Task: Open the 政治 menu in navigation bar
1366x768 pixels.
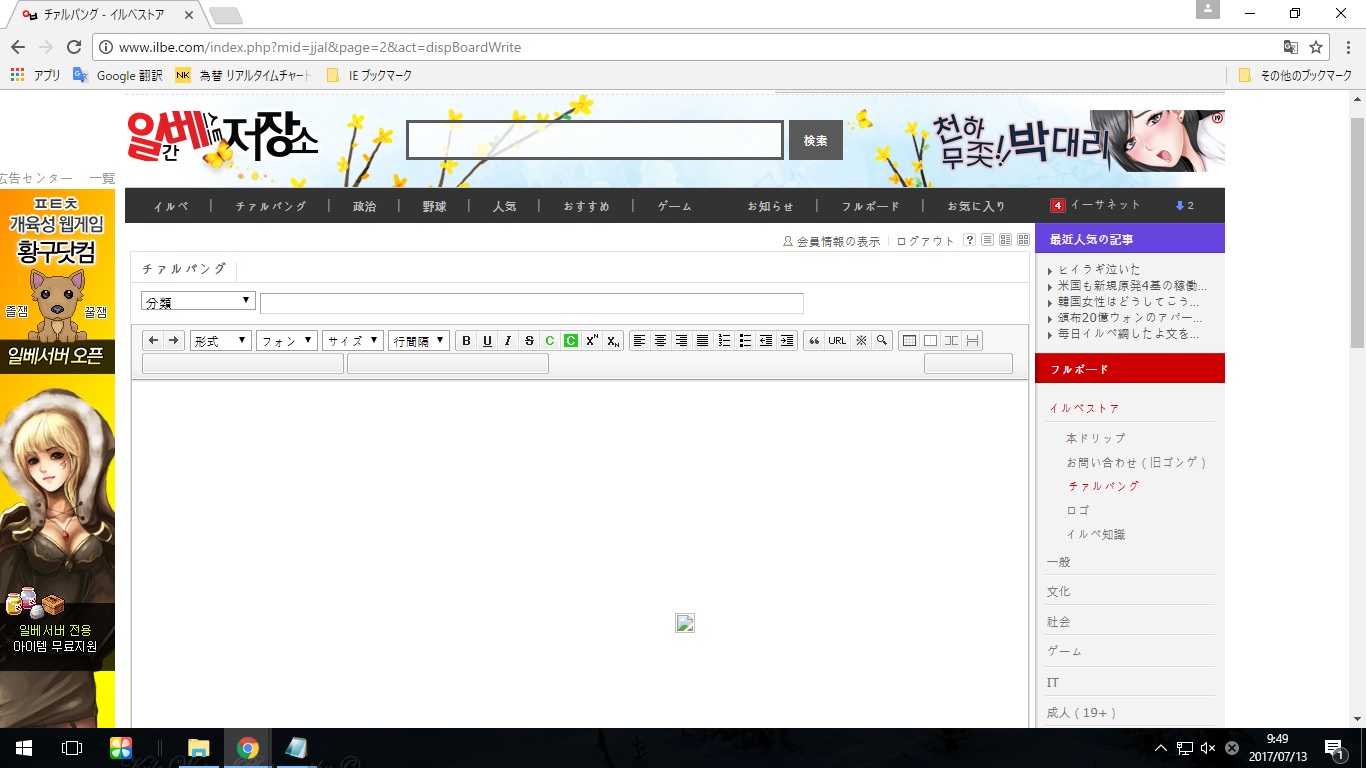Action: (x=364, y=206)
